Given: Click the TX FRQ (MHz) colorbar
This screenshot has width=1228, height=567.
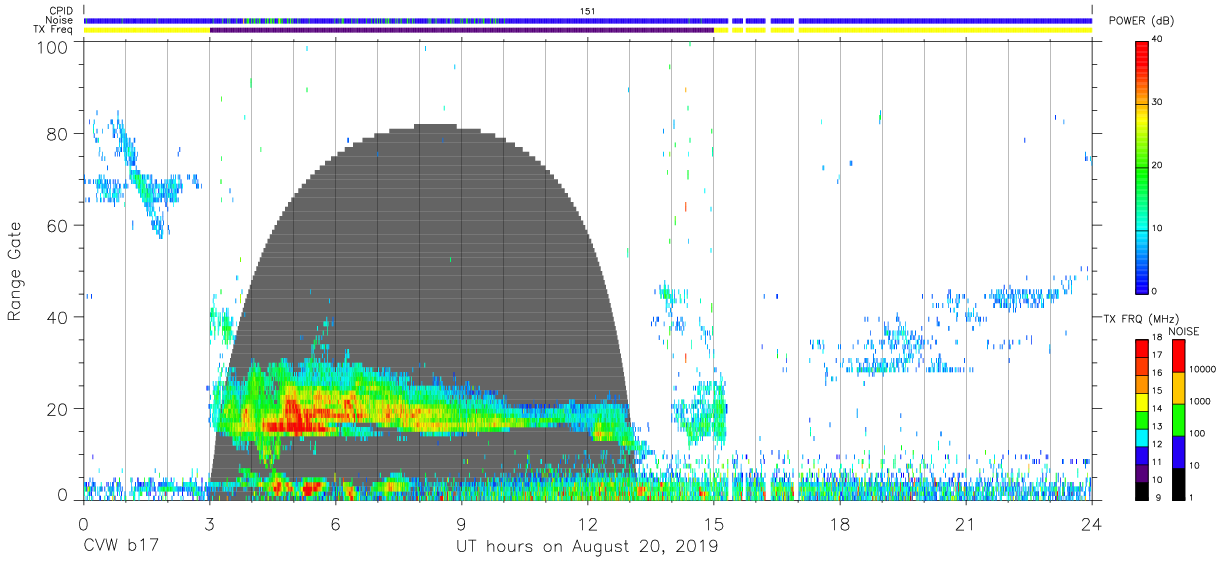Looking at the screenshot, I should 1142,419.
